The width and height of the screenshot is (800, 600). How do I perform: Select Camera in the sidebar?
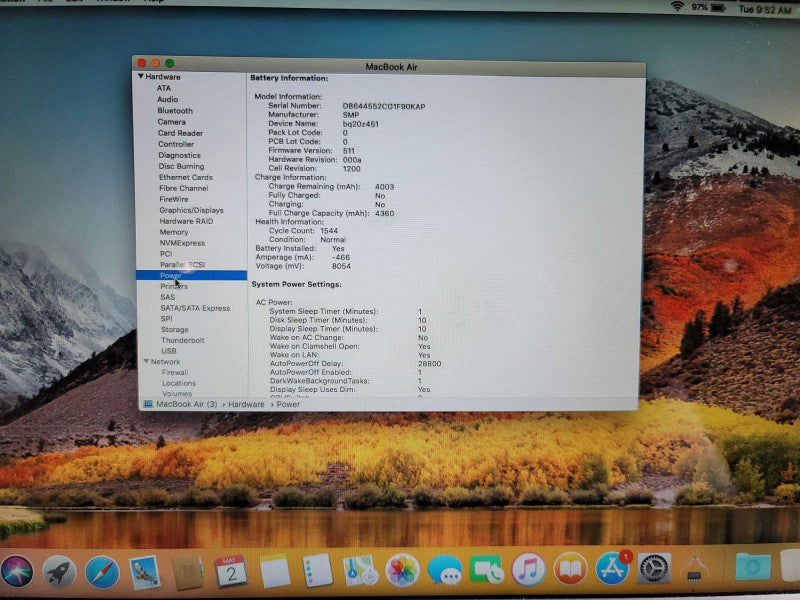pos(171,122)
